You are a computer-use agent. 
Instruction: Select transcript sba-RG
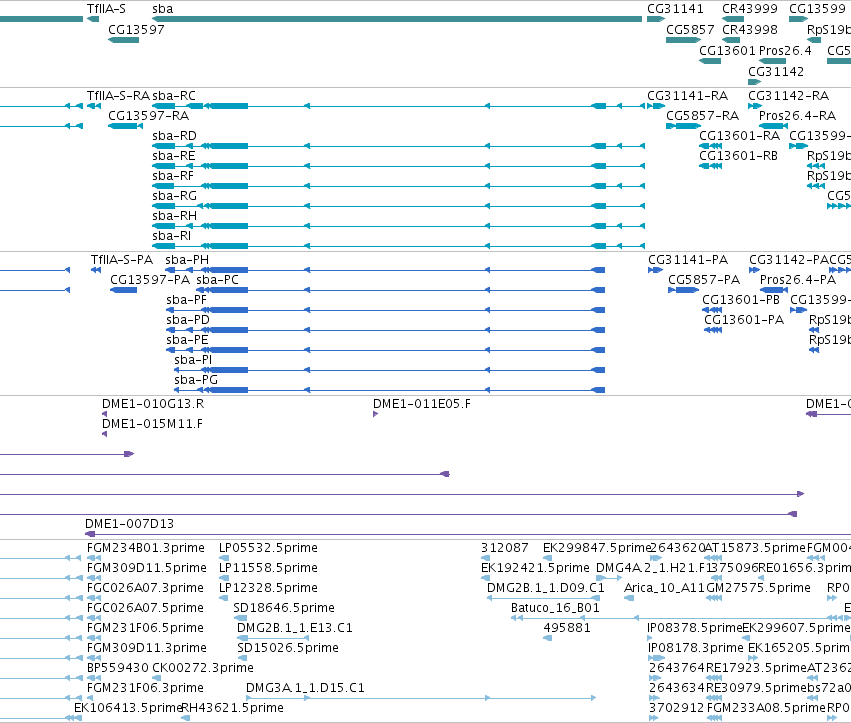point(398,206)
